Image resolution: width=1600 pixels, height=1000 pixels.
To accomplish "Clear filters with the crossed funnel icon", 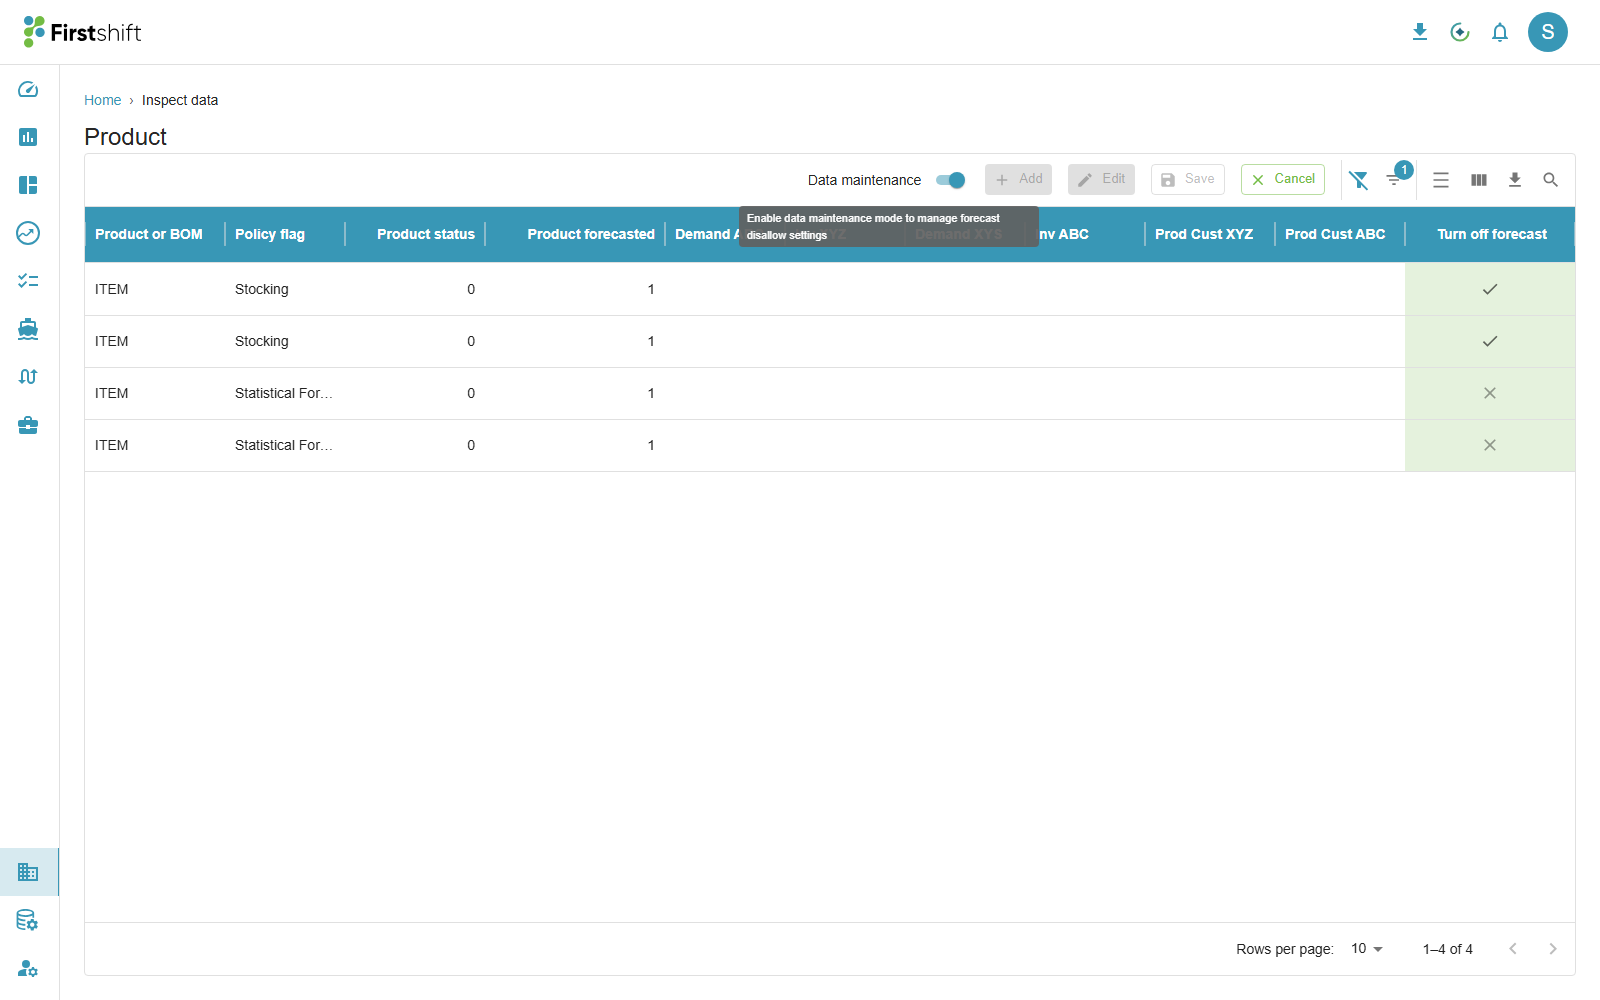I will pos(1358,180).
